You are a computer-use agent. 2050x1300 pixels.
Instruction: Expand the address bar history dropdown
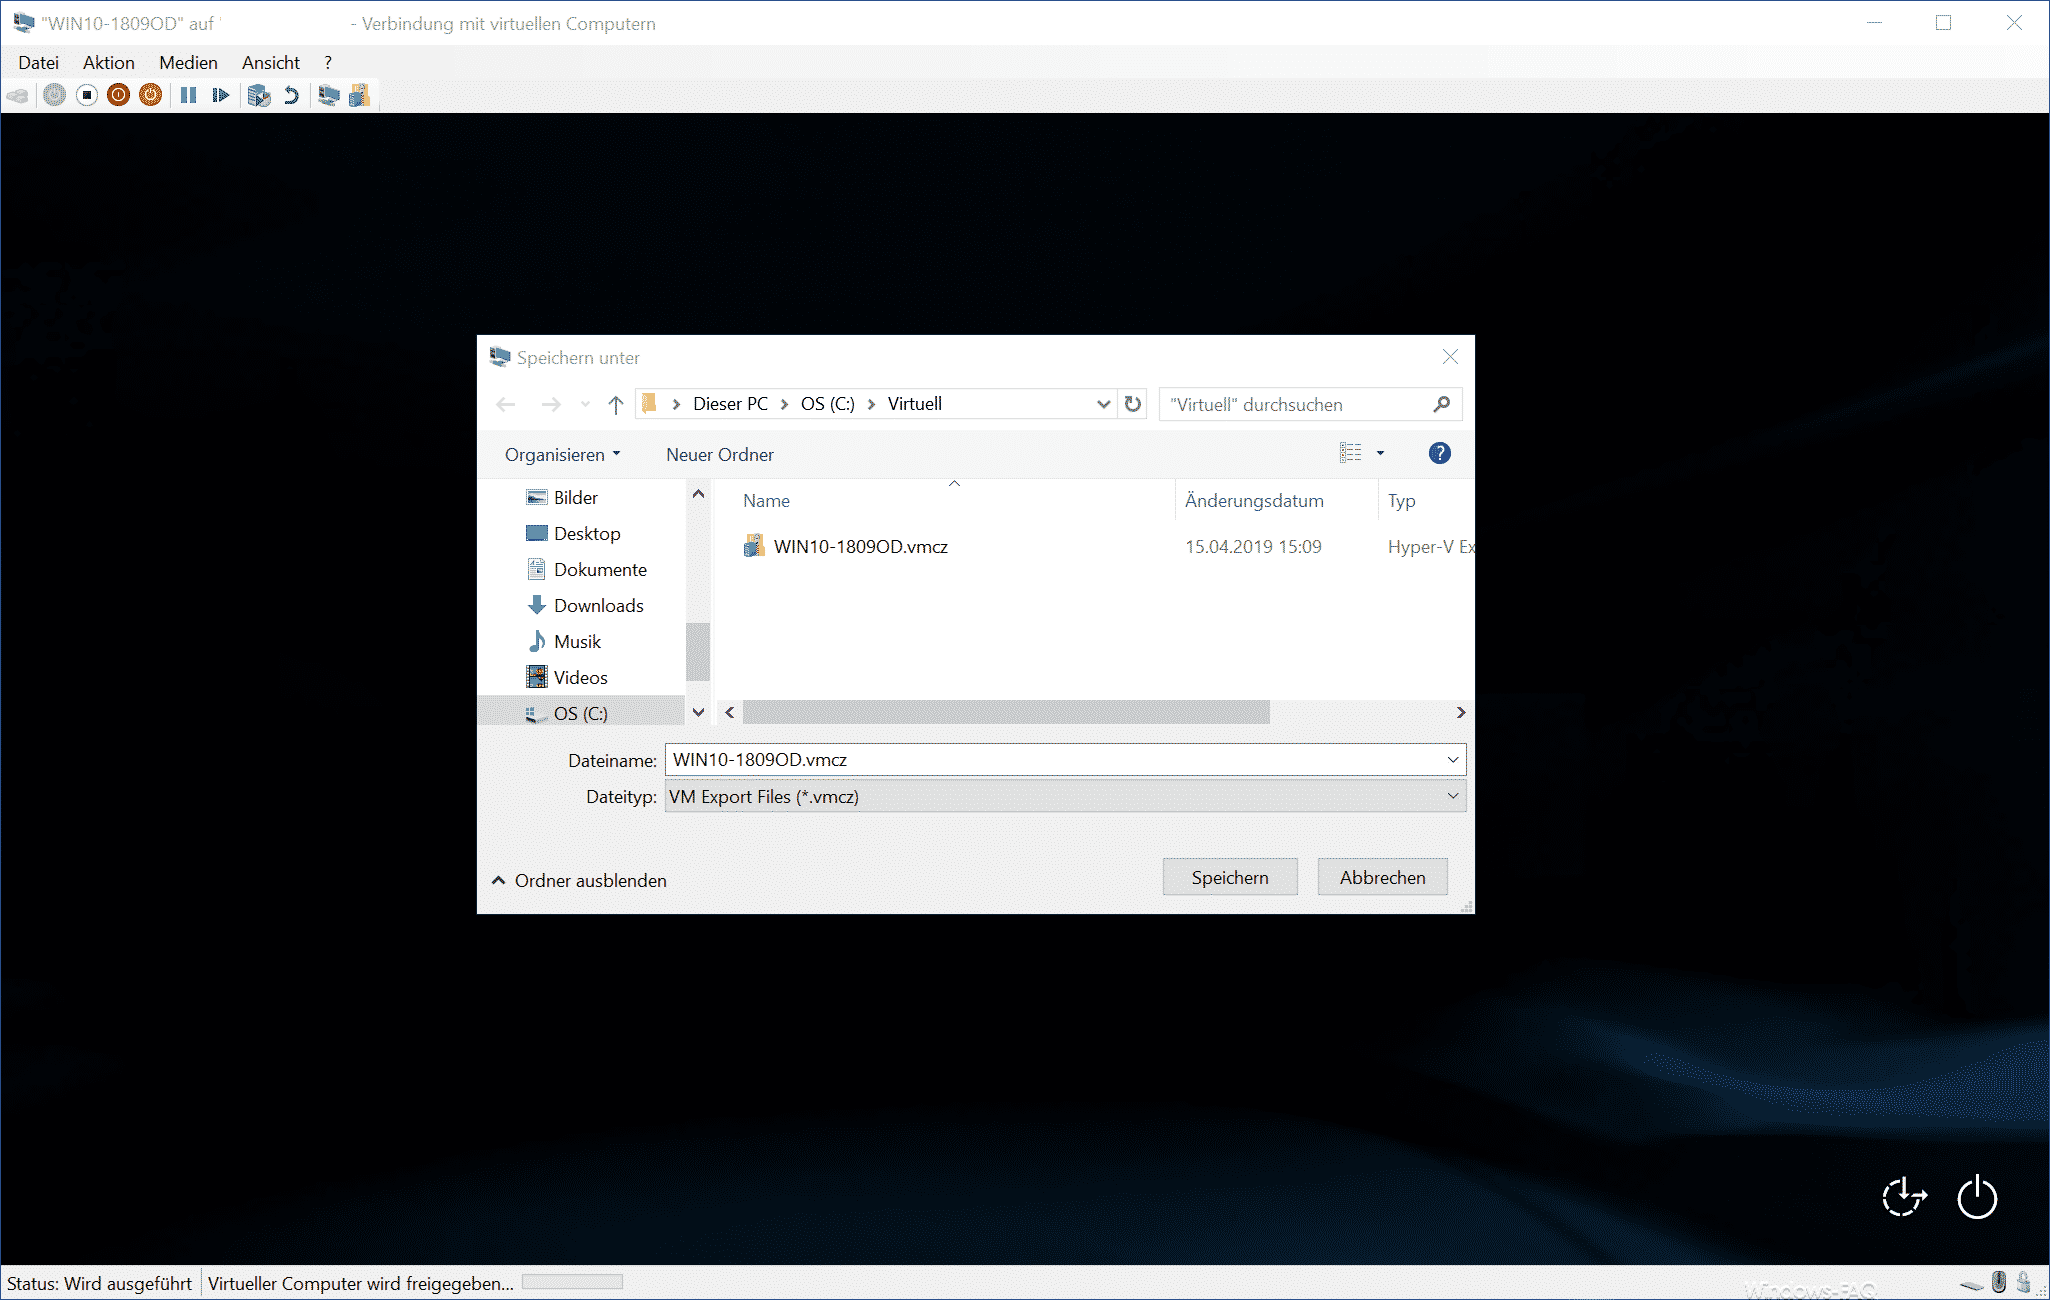click(1103, 404)
